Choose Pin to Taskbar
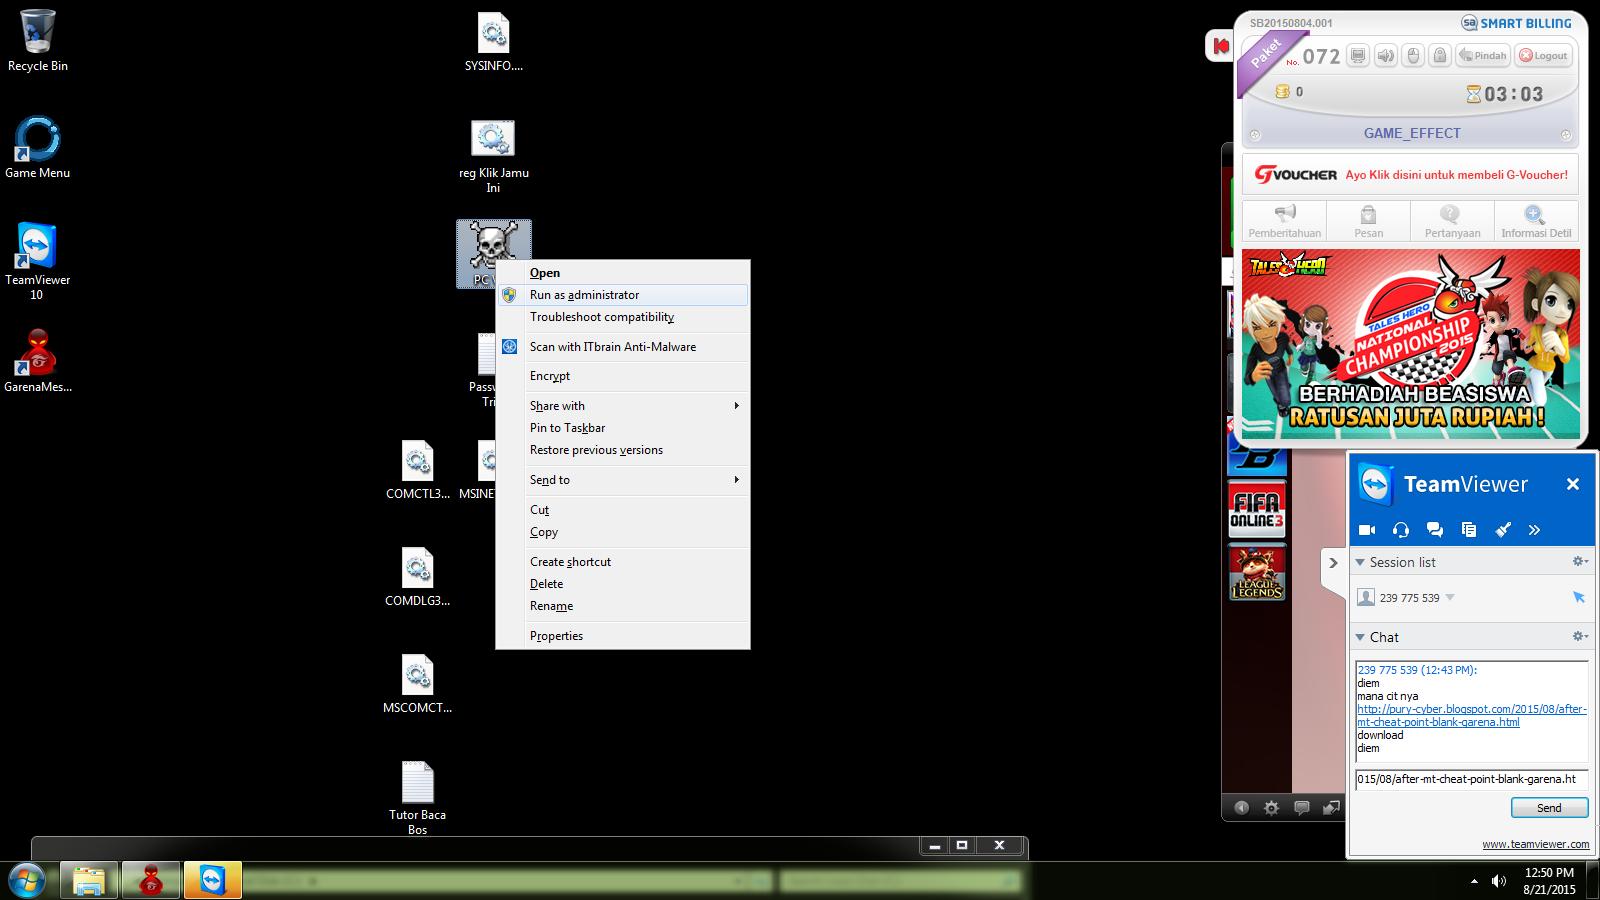The width and height of the screenshot is (1600, 900). pos(623,428)
